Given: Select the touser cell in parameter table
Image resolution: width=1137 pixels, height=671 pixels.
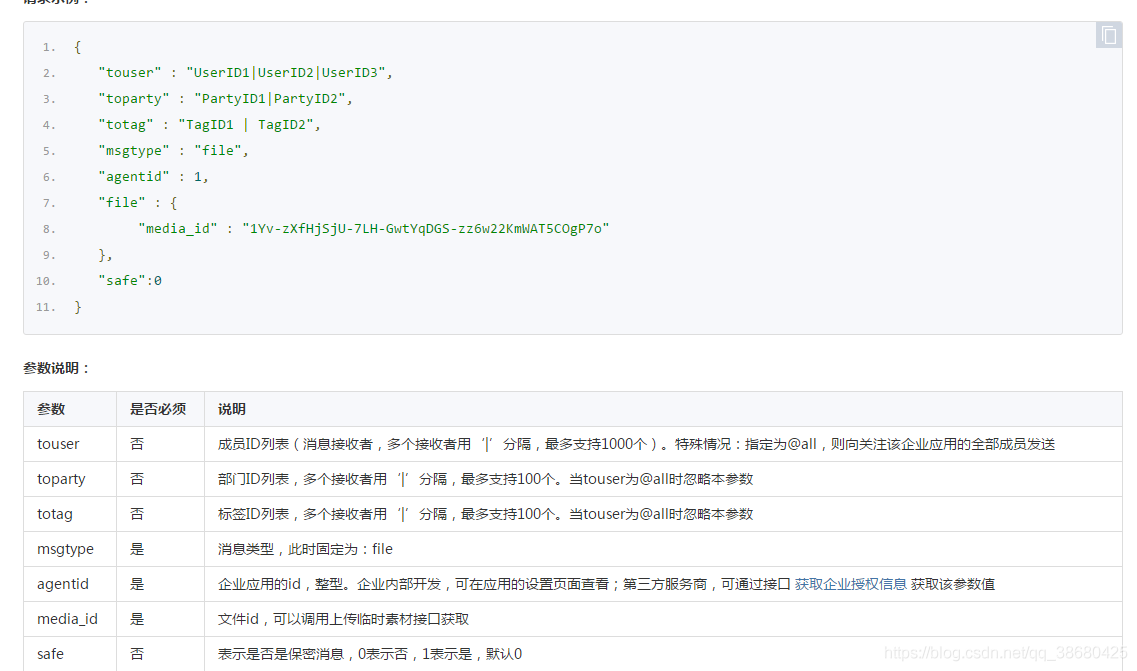Looking at the screenshot, I should [58, 444].
